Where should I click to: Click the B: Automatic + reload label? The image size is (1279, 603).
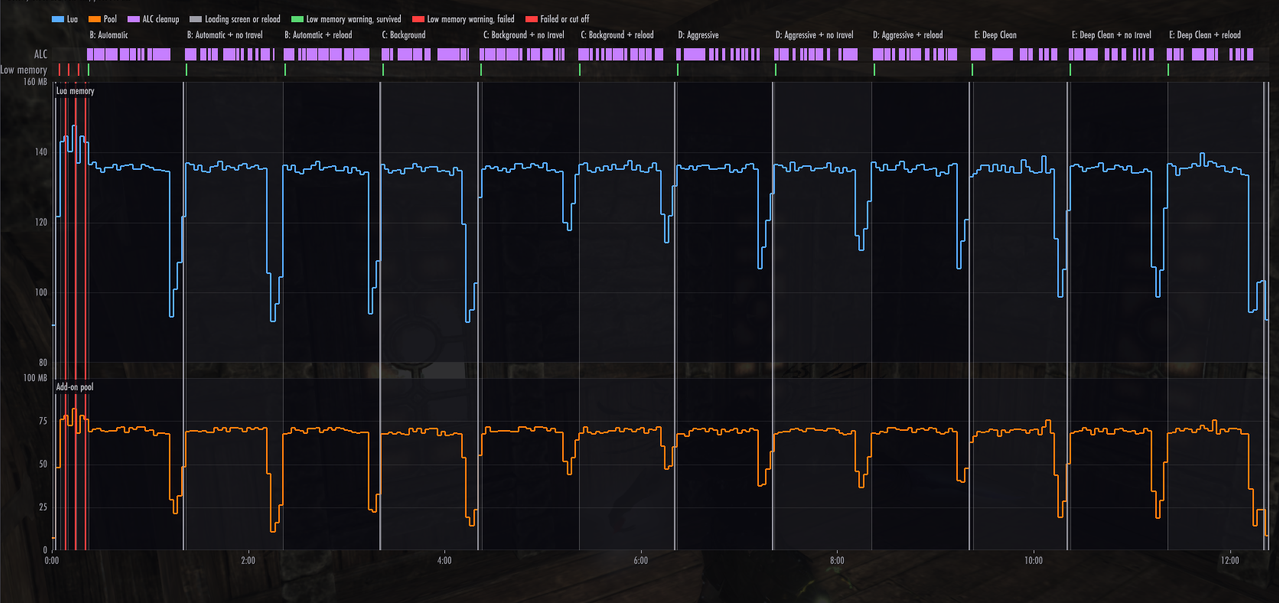pyautogui.click(x=318, y=35)
